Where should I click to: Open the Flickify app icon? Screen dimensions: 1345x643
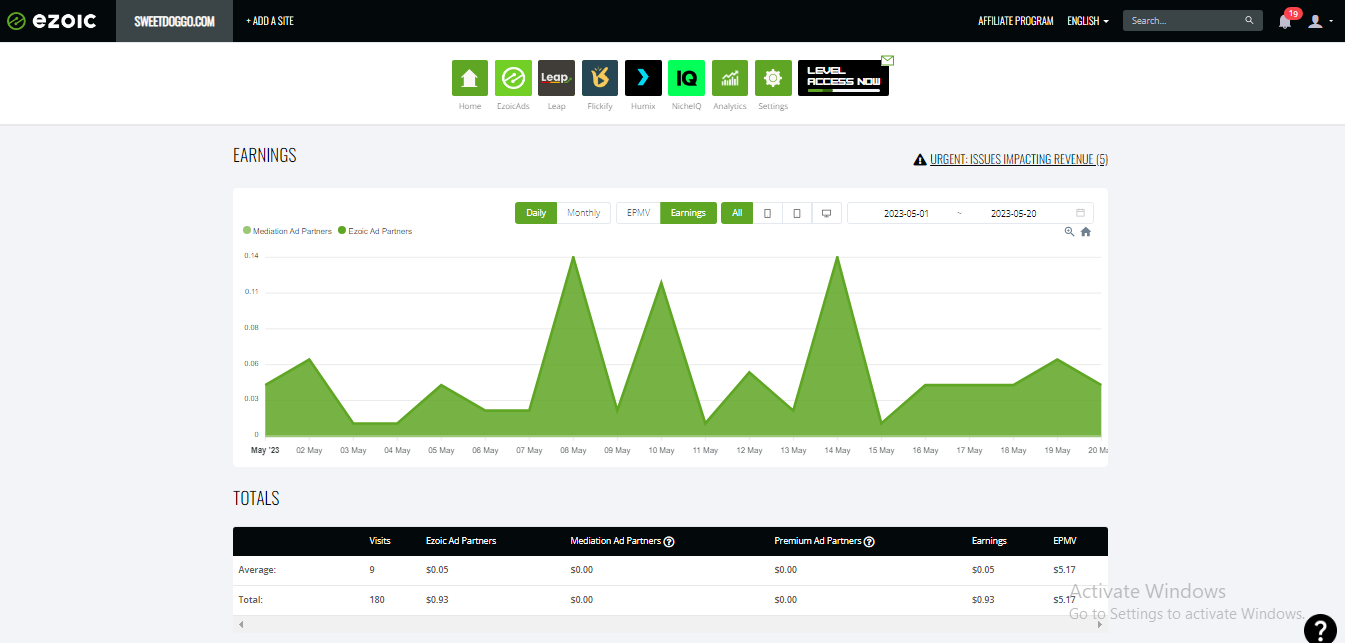[x=600, y=78]
